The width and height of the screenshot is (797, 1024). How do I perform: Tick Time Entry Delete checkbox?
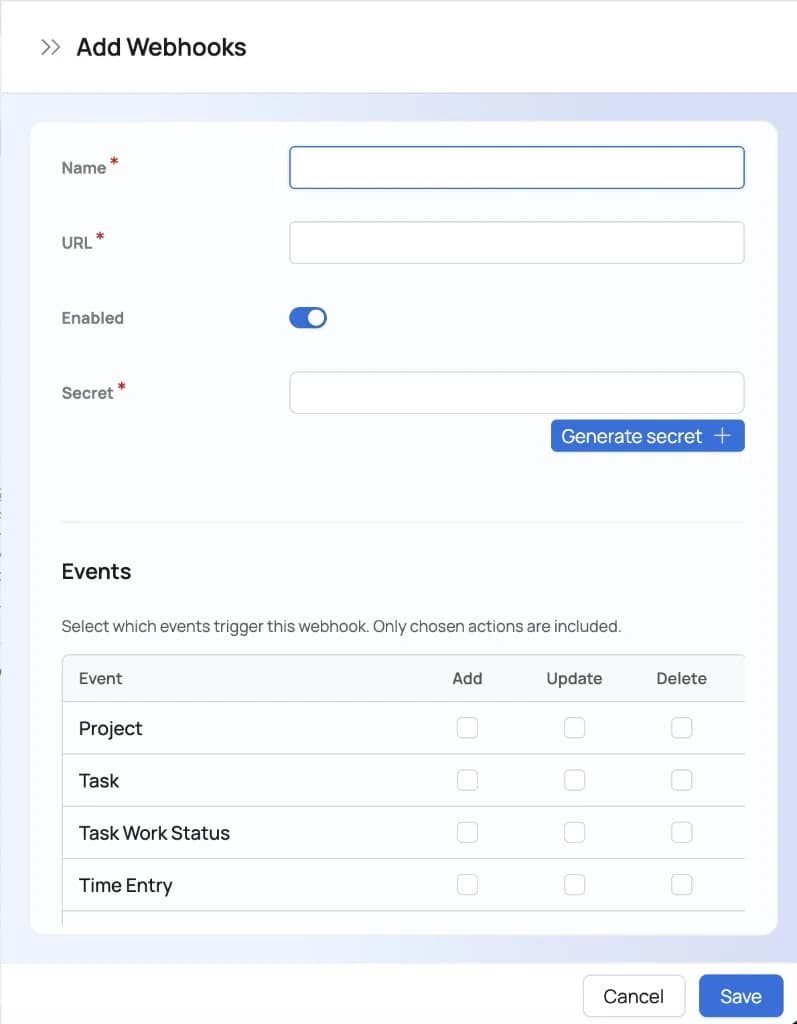pyautogui.click(x=681, y=884)
